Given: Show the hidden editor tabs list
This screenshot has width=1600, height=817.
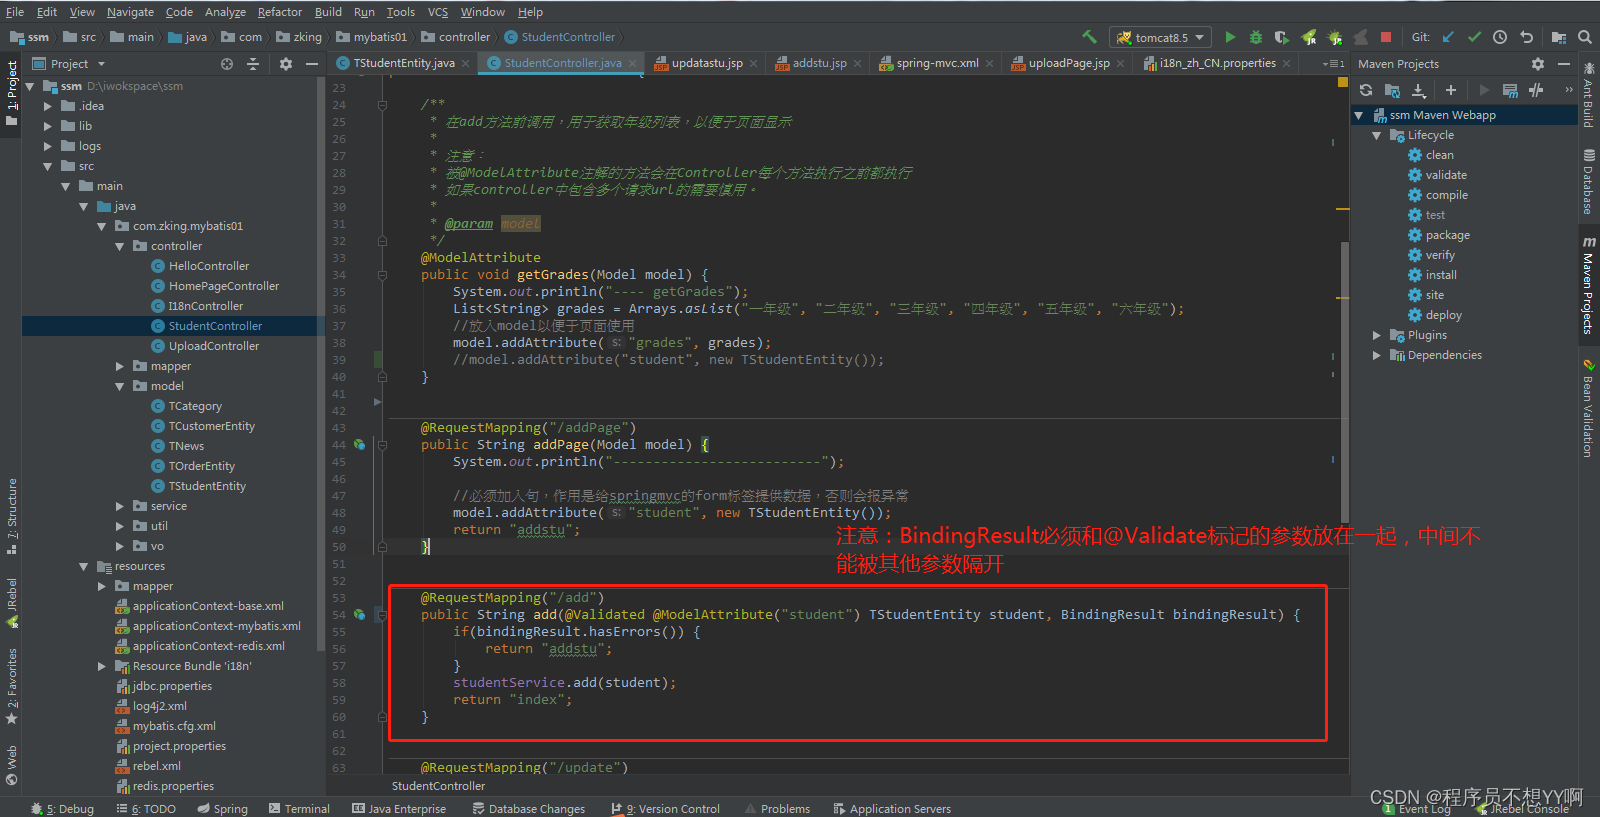Looking at the screenshot, I should [1333, 63].
